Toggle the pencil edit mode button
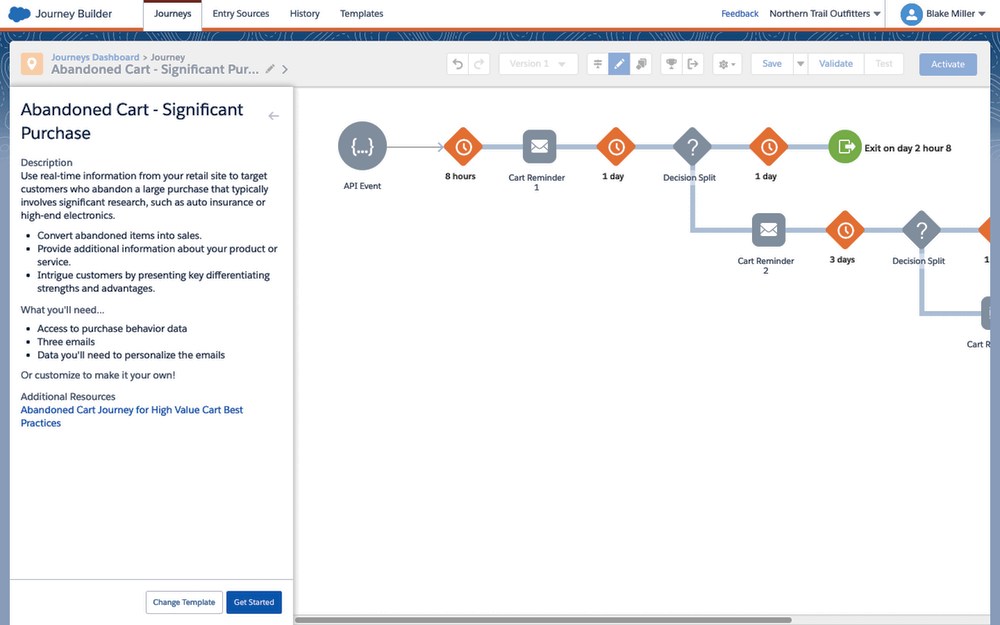 tap(619, 64)
